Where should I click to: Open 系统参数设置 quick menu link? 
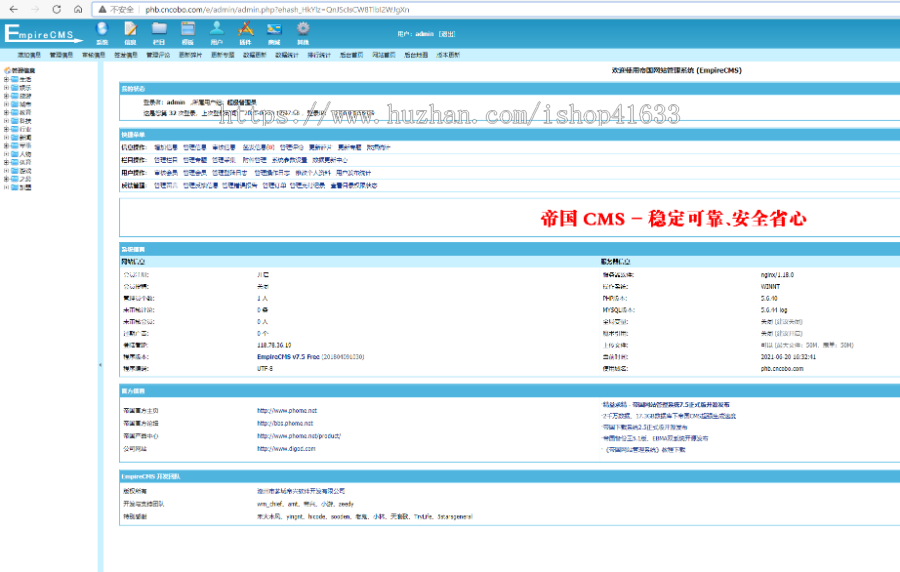coord(289,160)
